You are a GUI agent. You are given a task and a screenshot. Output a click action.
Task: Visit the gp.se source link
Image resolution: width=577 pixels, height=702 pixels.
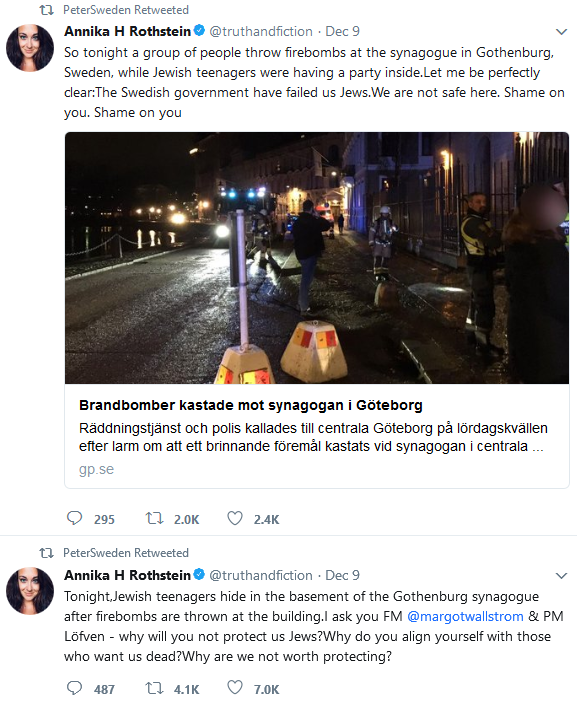(96, 469)
